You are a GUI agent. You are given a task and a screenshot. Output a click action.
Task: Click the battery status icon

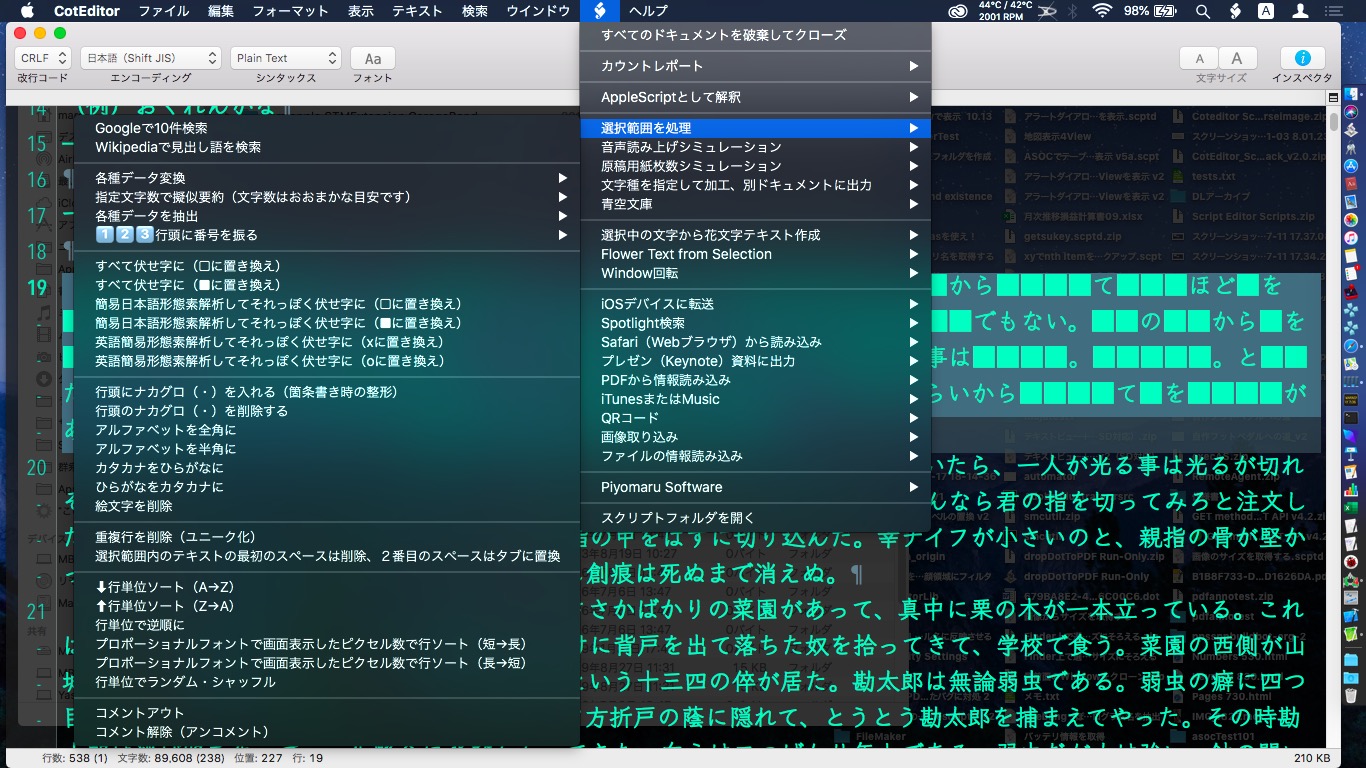click(x=1166, y=11)
